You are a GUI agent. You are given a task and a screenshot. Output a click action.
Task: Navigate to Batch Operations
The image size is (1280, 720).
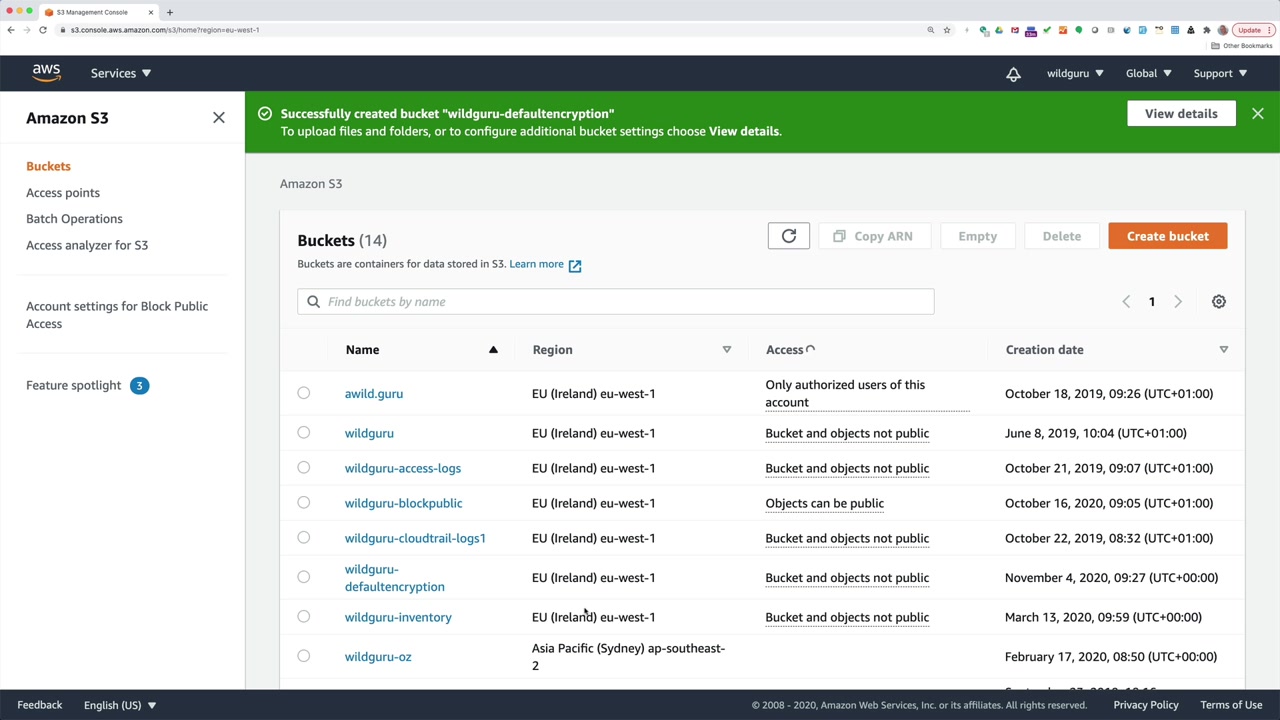pos(74,219)
